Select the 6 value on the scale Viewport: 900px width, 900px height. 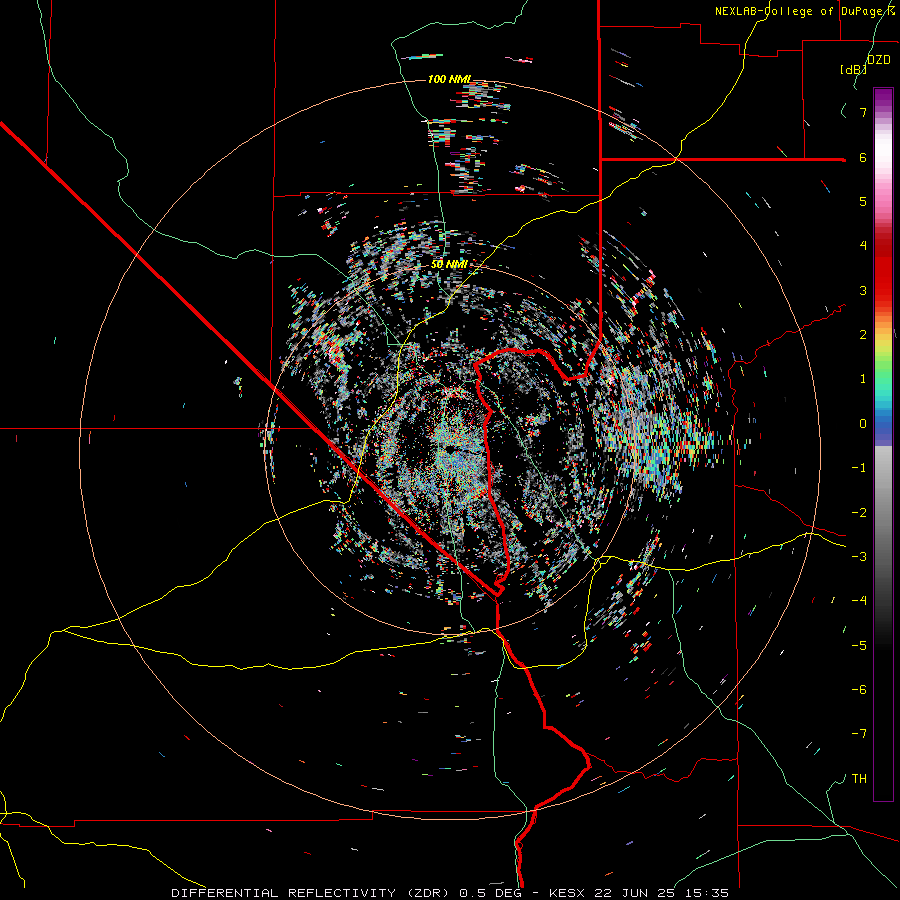coord(863,157)
